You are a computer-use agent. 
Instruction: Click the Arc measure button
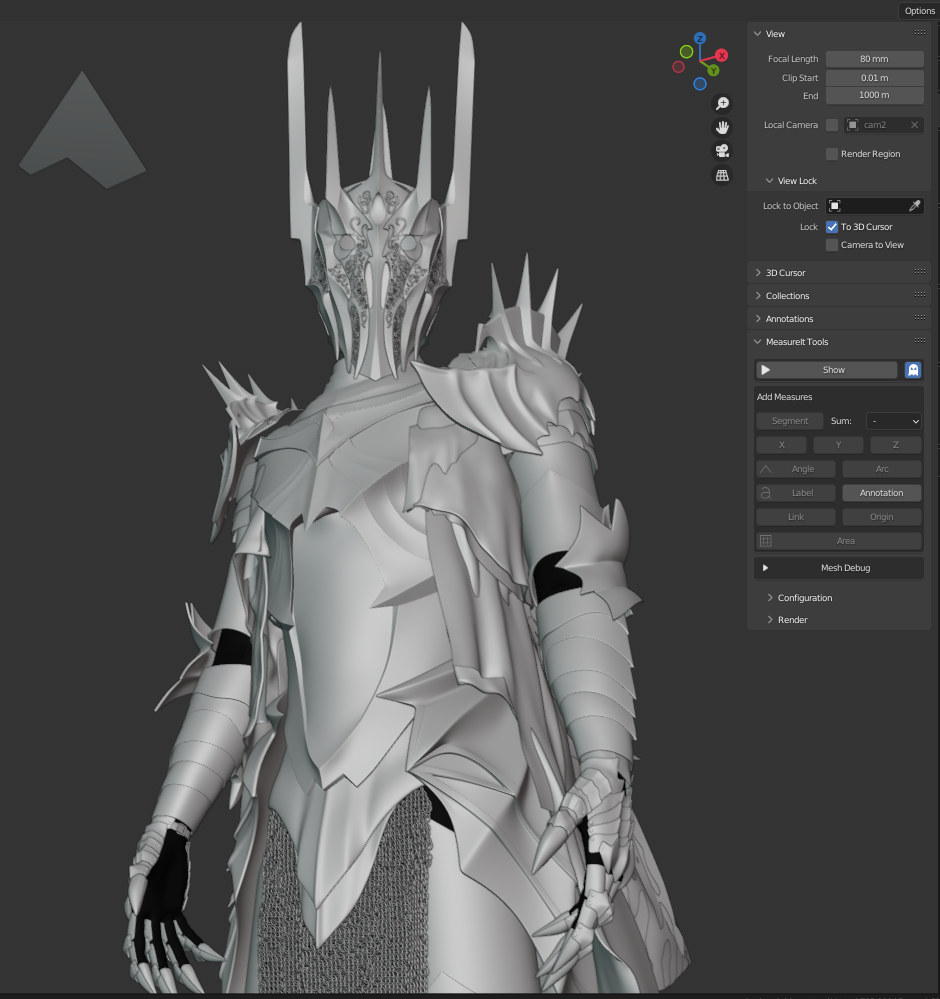[881, 469]
